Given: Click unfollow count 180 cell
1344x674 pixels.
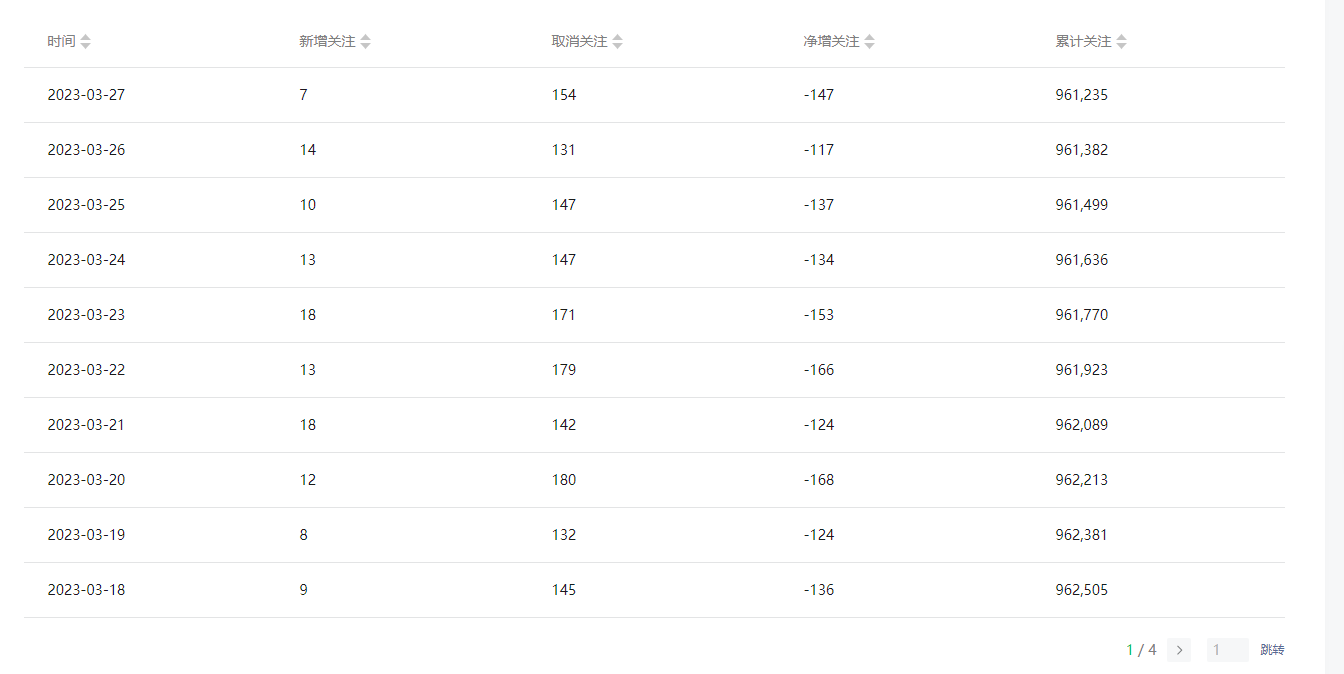Looking at the screenshot, I should click(x=564, y=480).
